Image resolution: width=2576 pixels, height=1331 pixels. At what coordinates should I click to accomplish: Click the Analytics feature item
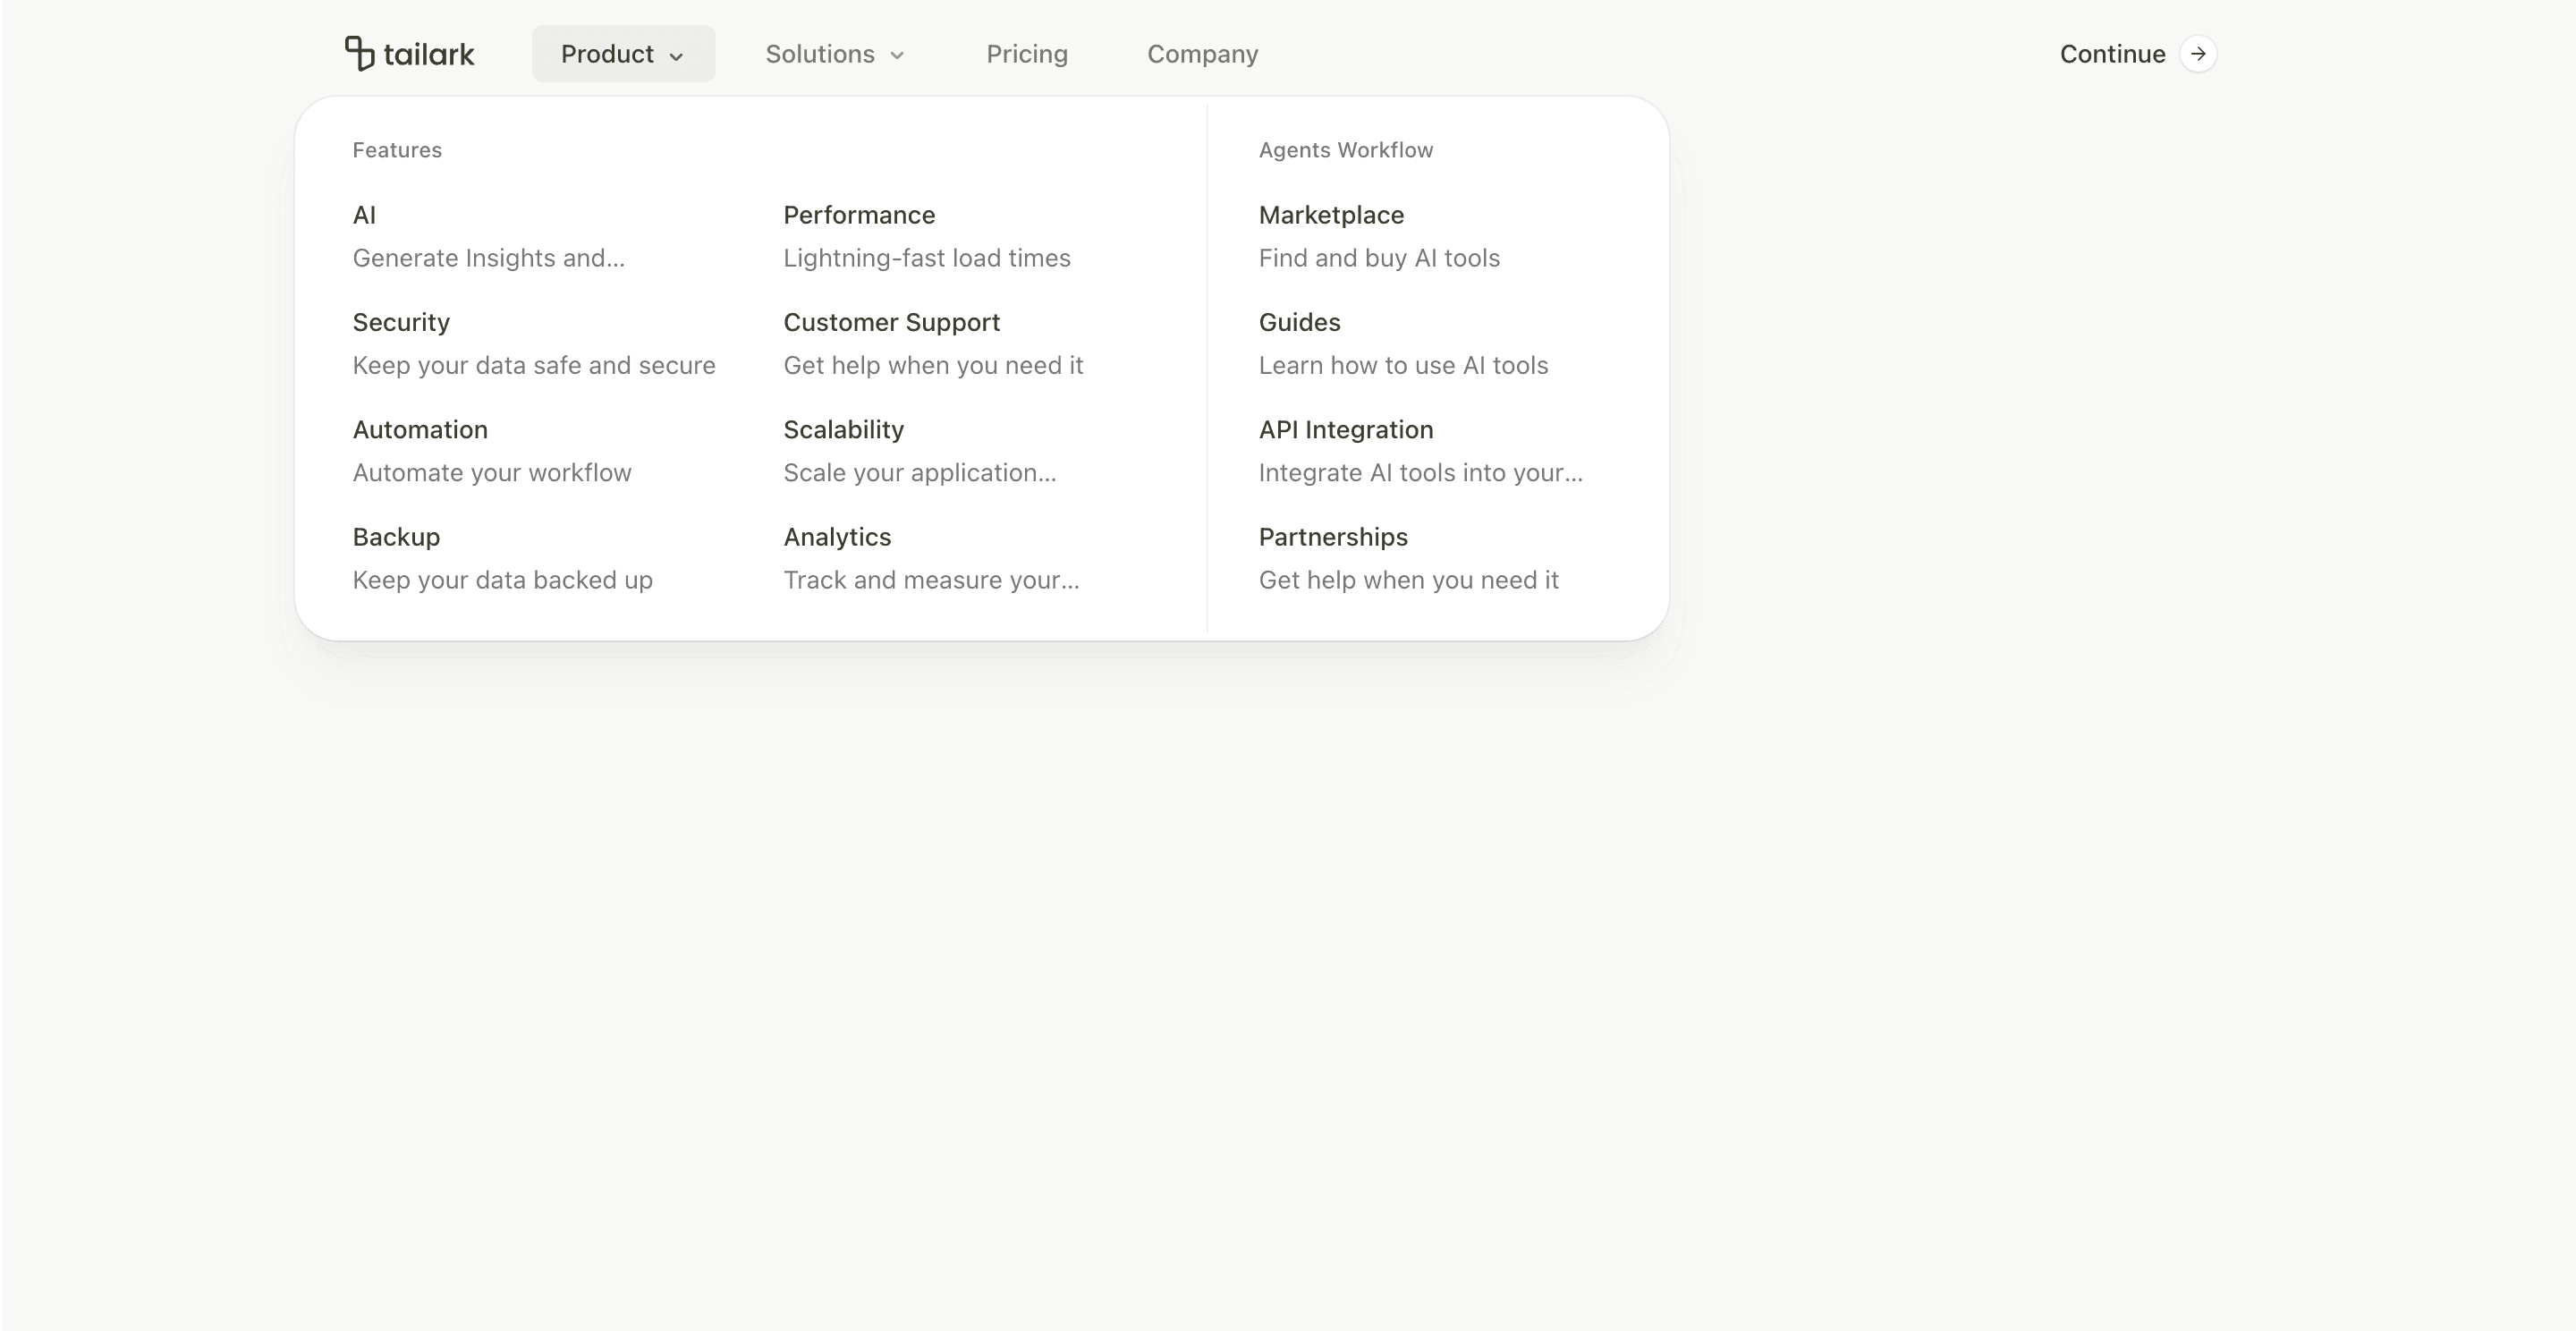[x=837, y=537]
